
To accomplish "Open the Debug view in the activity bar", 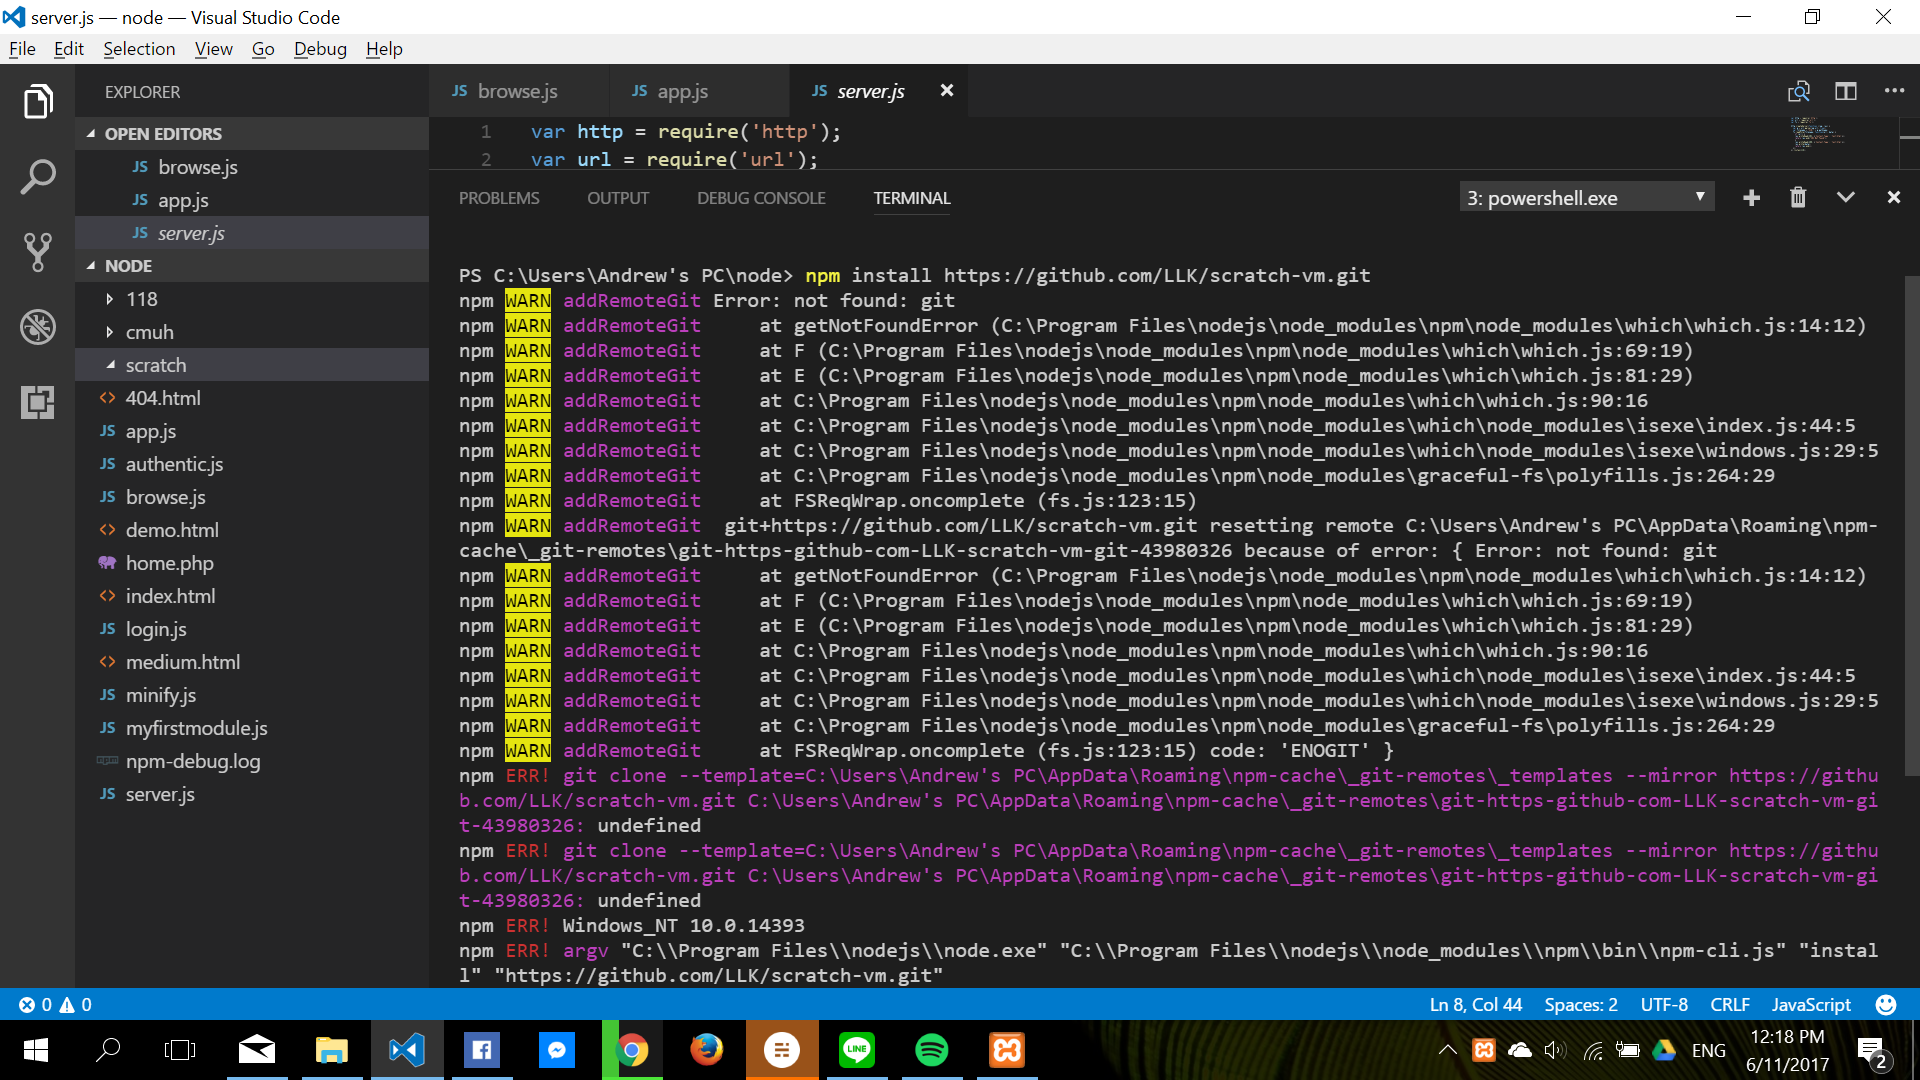I will [37, 326].
